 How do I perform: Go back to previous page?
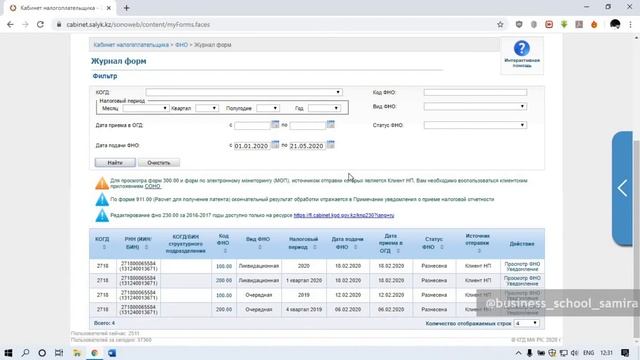point(10,24)
